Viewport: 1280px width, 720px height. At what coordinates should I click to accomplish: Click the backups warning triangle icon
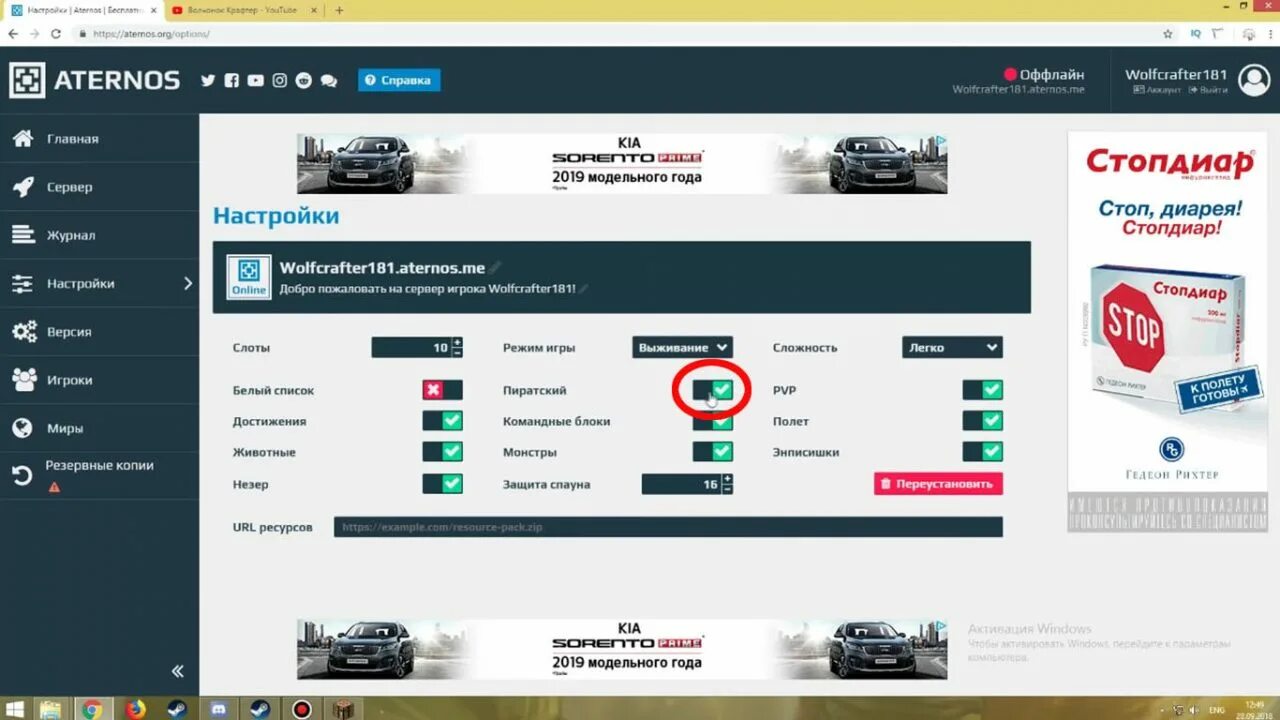point(54,487)
